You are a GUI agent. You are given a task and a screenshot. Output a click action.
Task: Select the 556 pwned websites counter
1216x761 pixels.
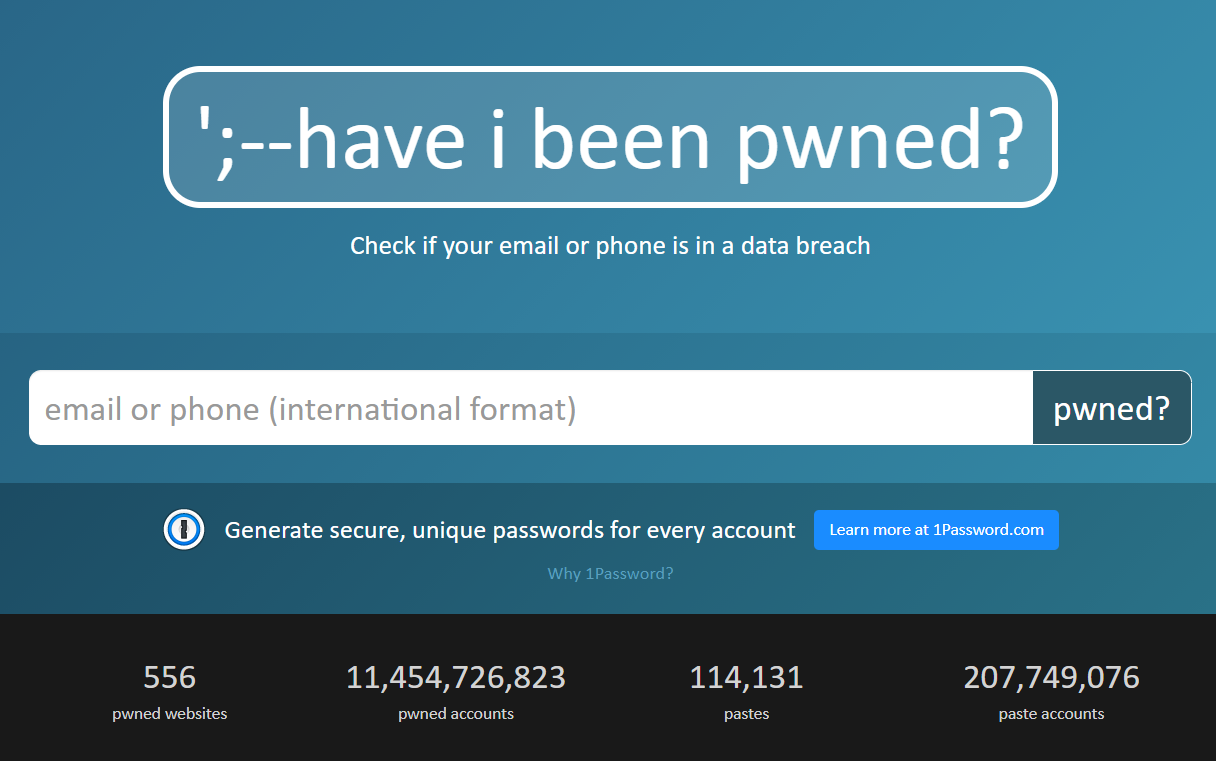[169, 677]
